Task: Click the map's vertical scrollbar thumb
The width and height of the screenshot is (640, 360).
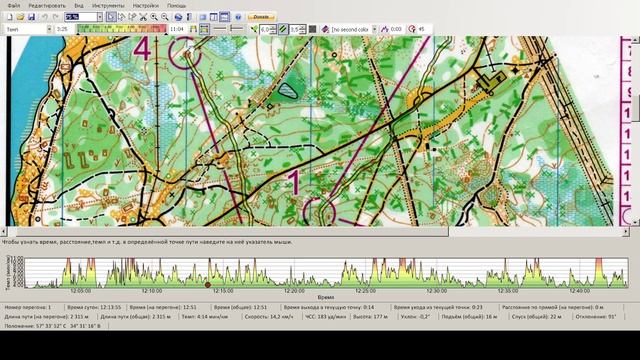Action: tap(636, 108)
